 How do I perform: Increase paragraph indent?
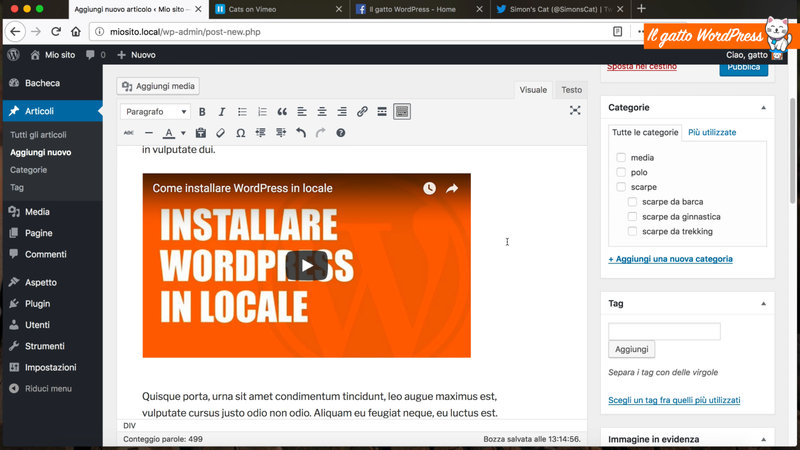tap(281, 133)
